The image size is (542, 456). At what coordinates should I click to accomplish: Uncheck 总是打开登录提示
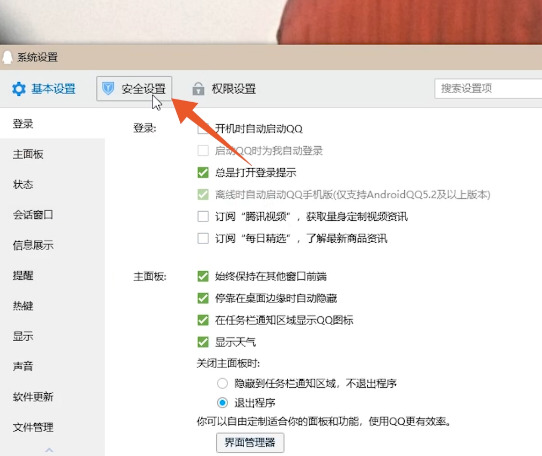(203, 172)
